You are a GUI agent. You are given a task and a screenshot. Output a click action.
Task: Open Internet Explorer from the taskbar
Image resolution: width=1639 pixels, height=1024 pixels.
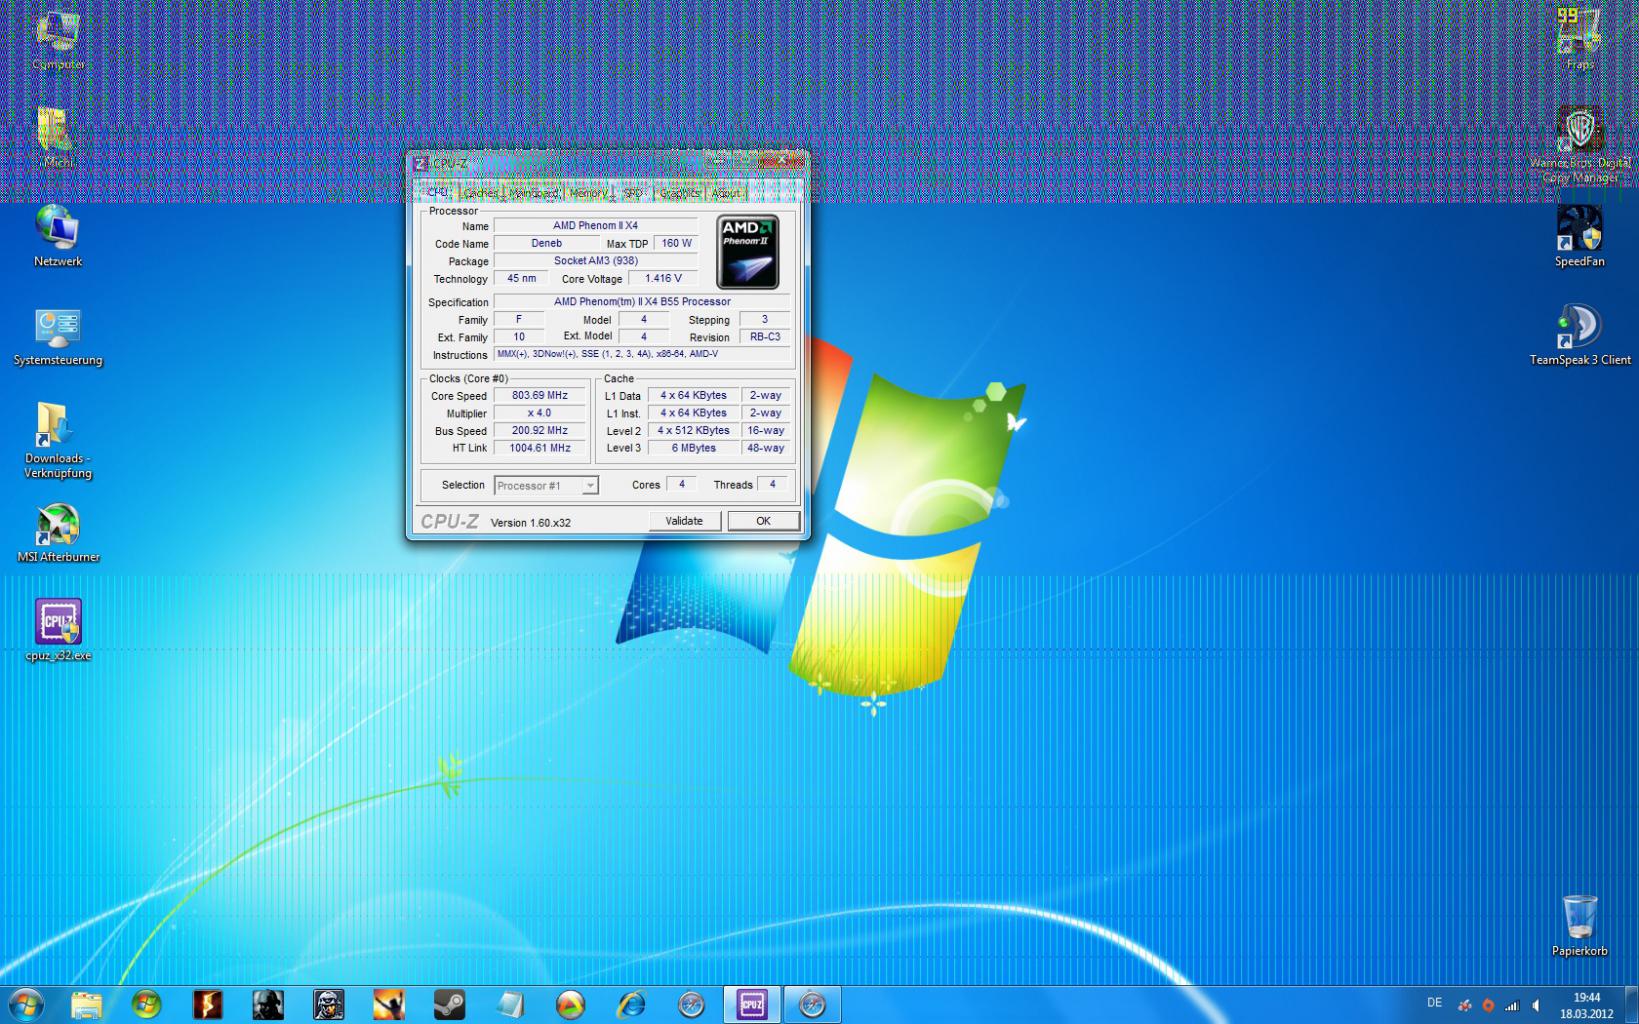point(631,1004)
